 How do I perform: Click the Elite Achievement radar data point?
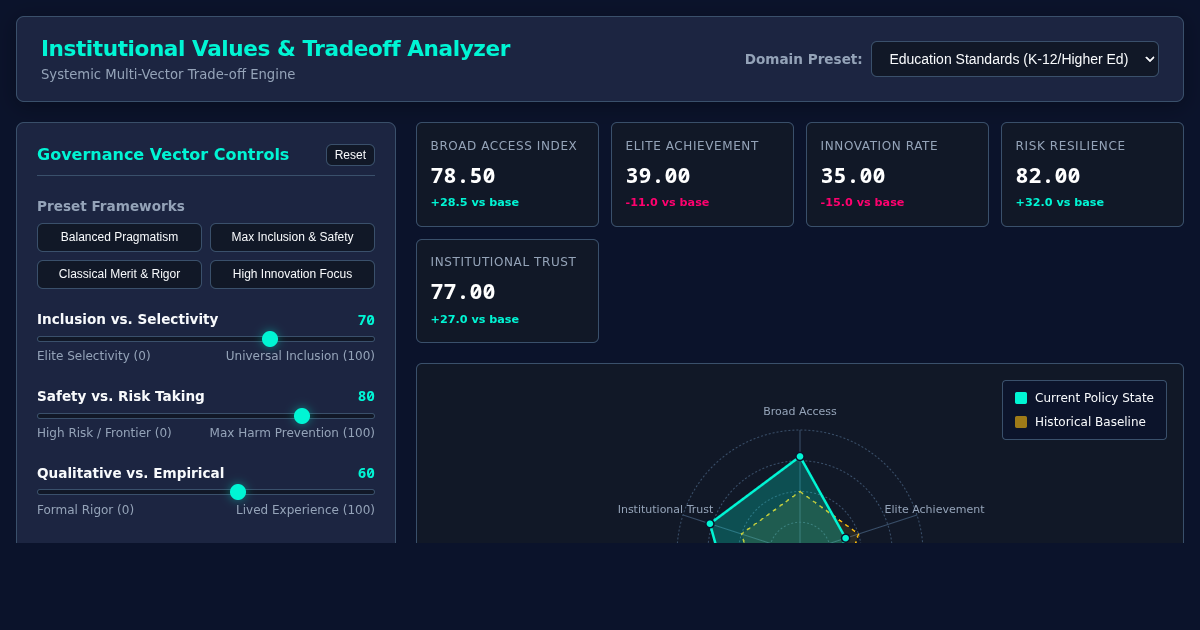click(845, 538)
